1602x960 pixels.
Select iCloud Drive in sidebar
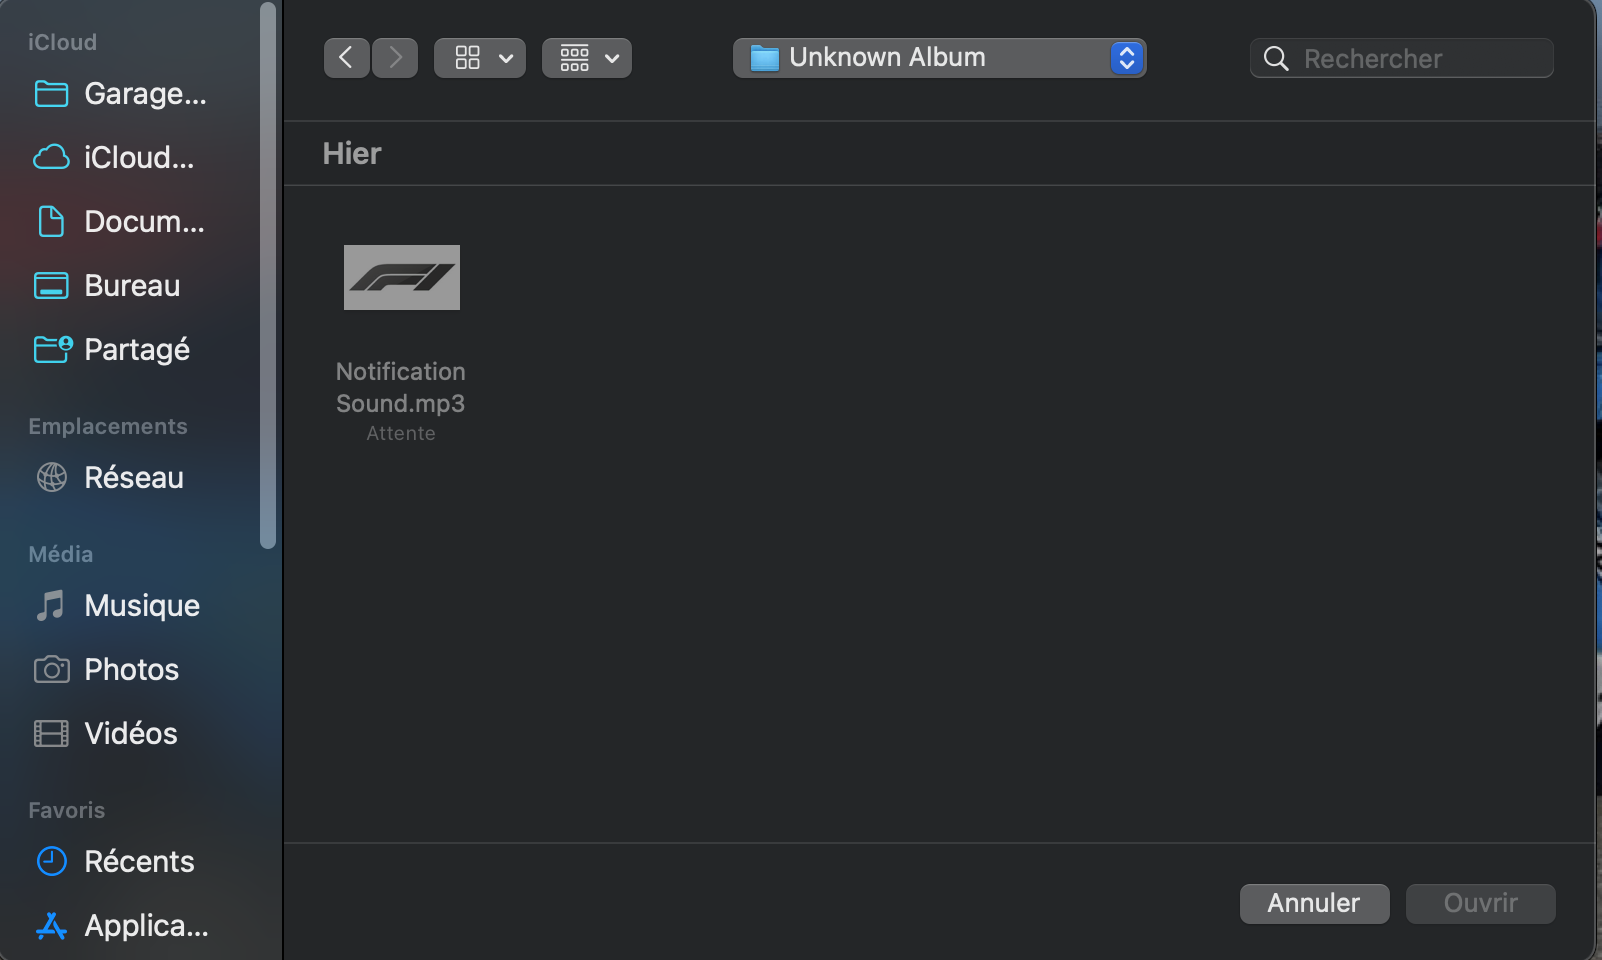coord(114,158)
